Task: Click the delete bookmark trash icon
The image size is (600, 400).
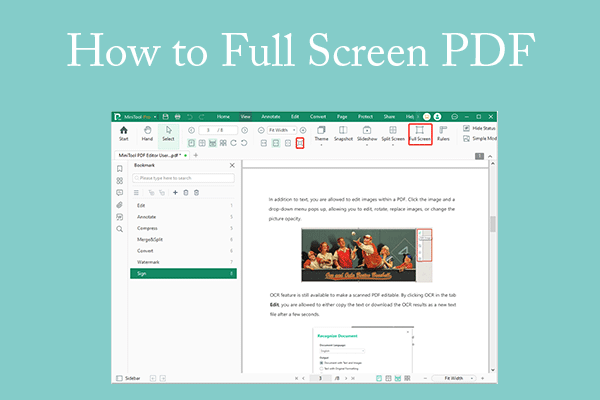Action: [x=186, y=193]
